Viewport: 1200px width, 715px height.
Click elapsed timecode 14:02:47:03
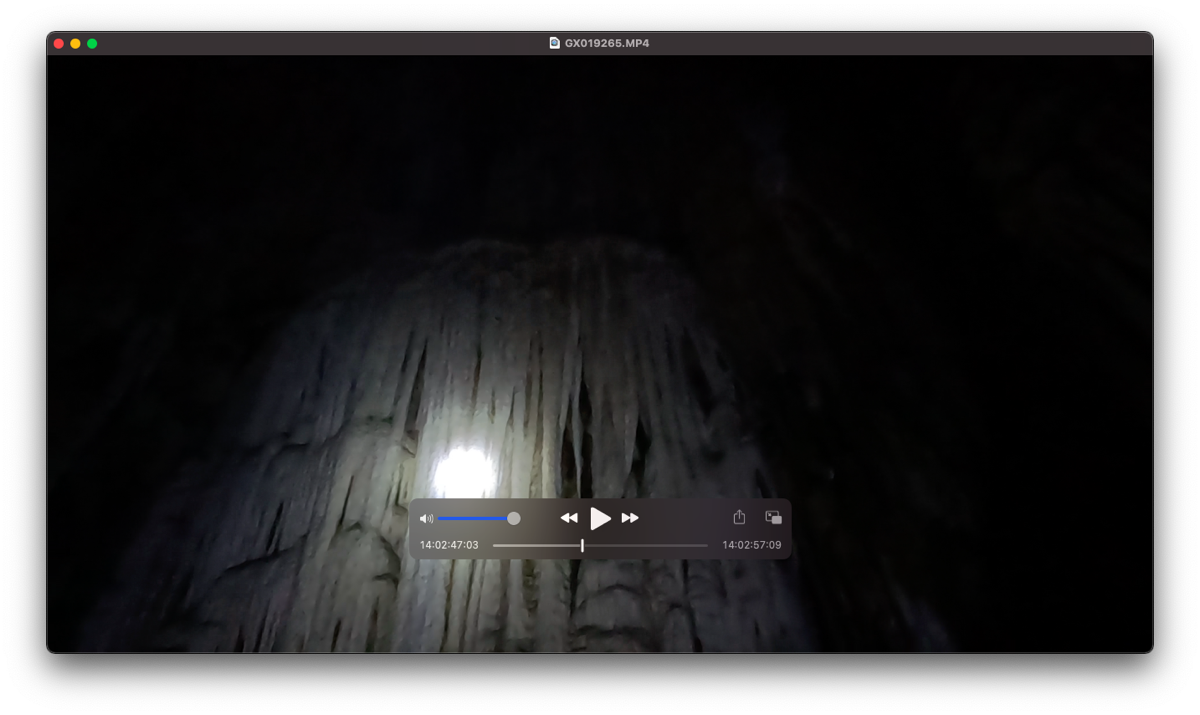point(449,546)
